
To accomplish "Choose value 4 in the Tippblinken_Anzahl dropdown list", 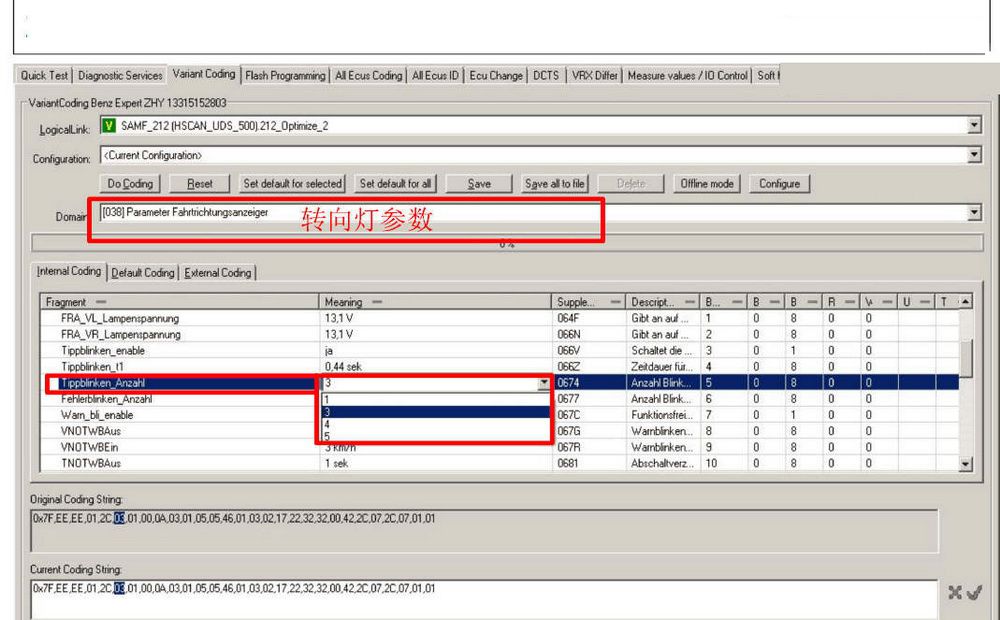I will (x=327, y=424).
